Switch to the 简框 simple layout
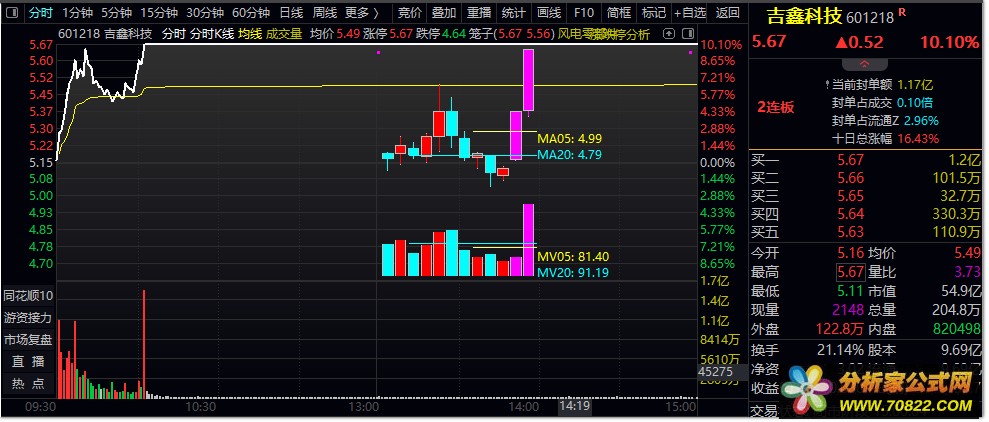 pyautogui.click(x=619, y=12)
